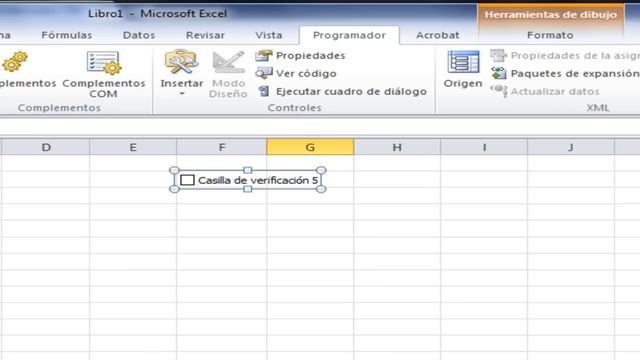The width and height of the screenshot is (640, 360).
Task: Click the Insertar controls toolbox icon
Action: point(181,61)
